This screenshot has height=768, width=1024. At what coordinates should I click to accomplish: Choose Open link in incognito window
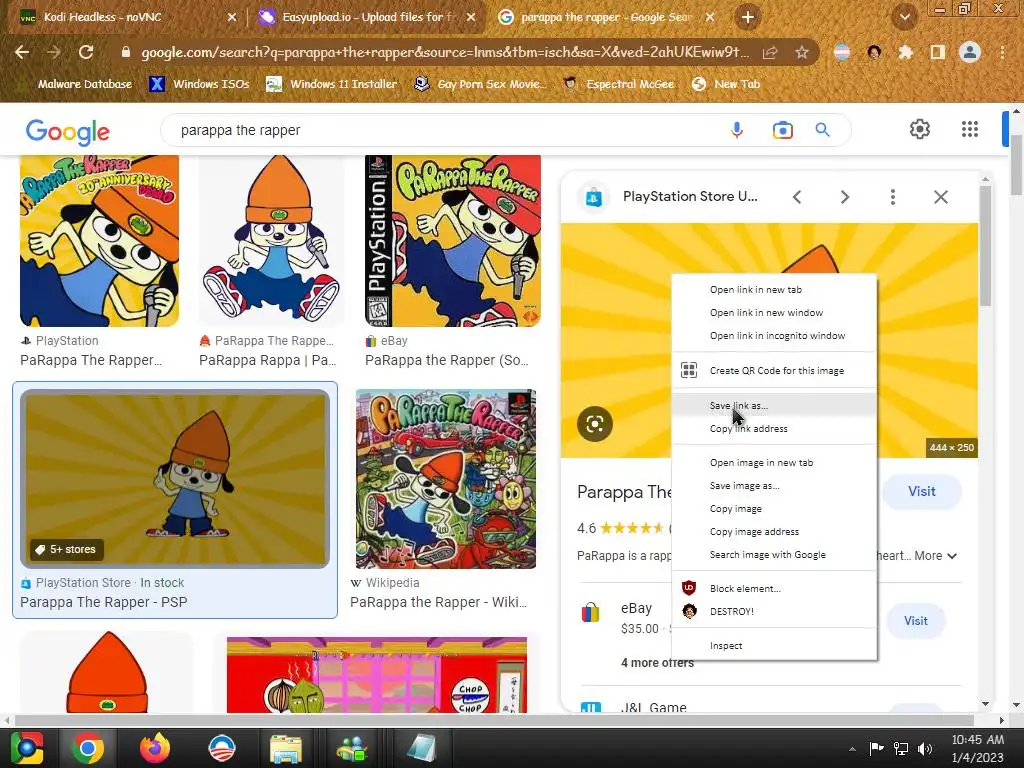775,336
